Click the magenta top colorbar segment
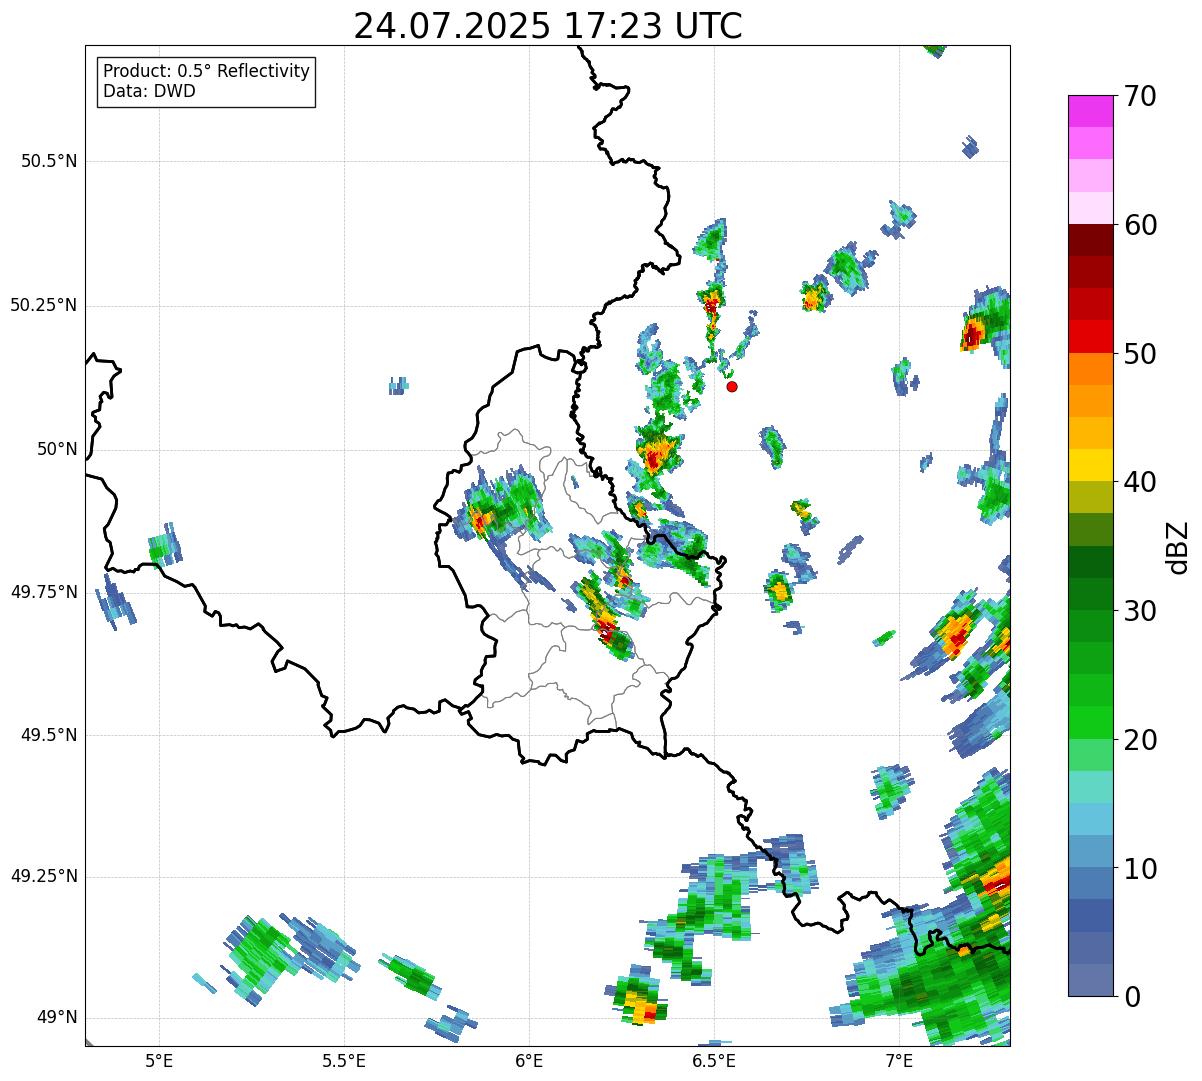This screenshot has width=1202, height=1081. [x=1091, y=111]
